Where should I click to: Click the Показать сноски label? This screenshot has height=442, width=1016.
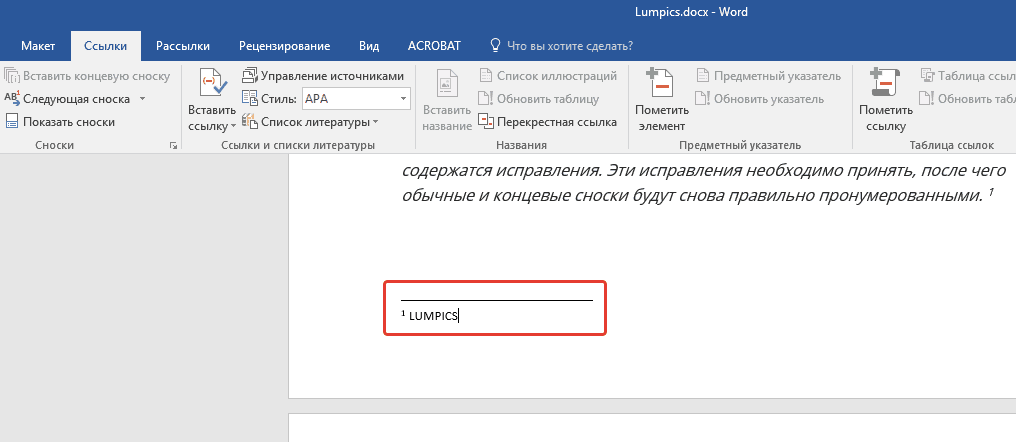tap(69, 122)
